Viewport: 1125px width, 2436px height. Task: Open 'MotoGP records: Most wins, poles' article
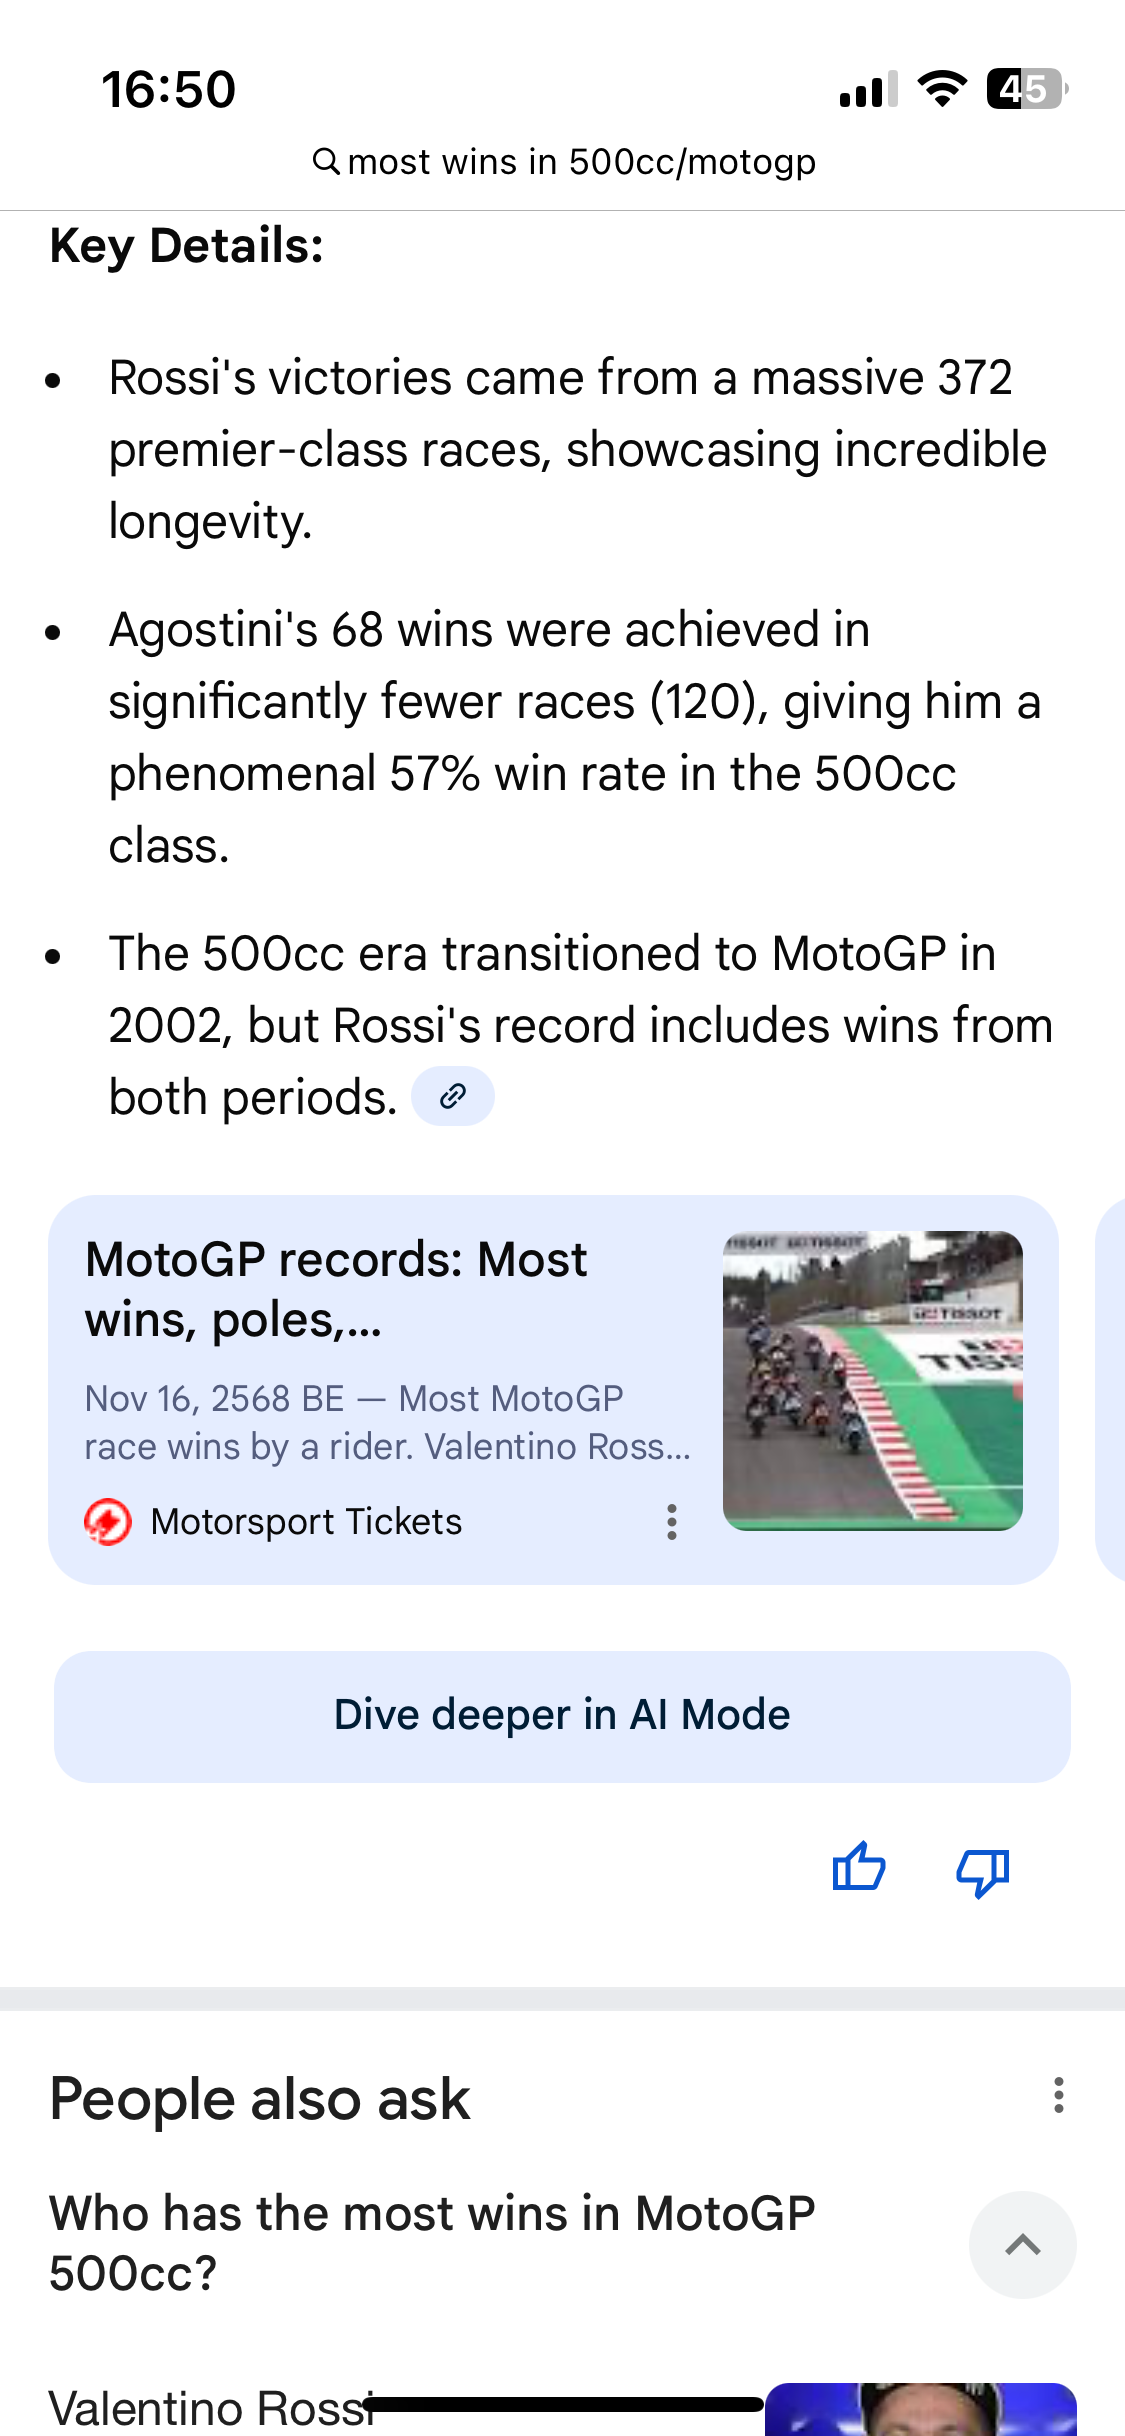[x=336, y=1288]
